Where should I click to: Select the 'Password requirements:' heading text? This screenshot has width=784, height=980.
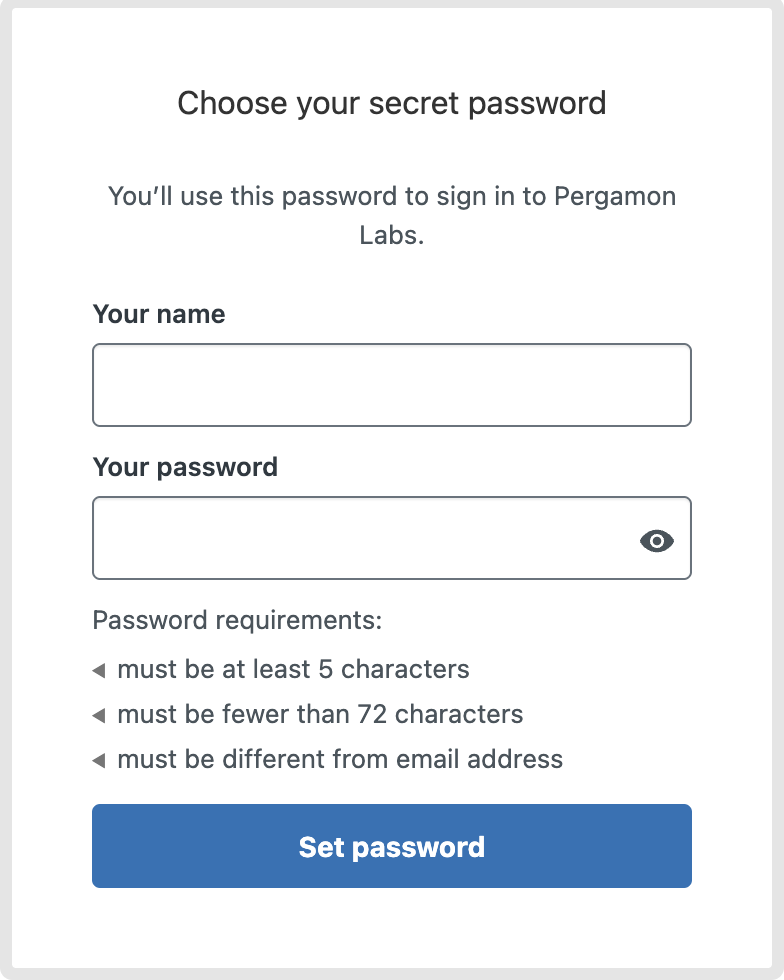[237, 621]
